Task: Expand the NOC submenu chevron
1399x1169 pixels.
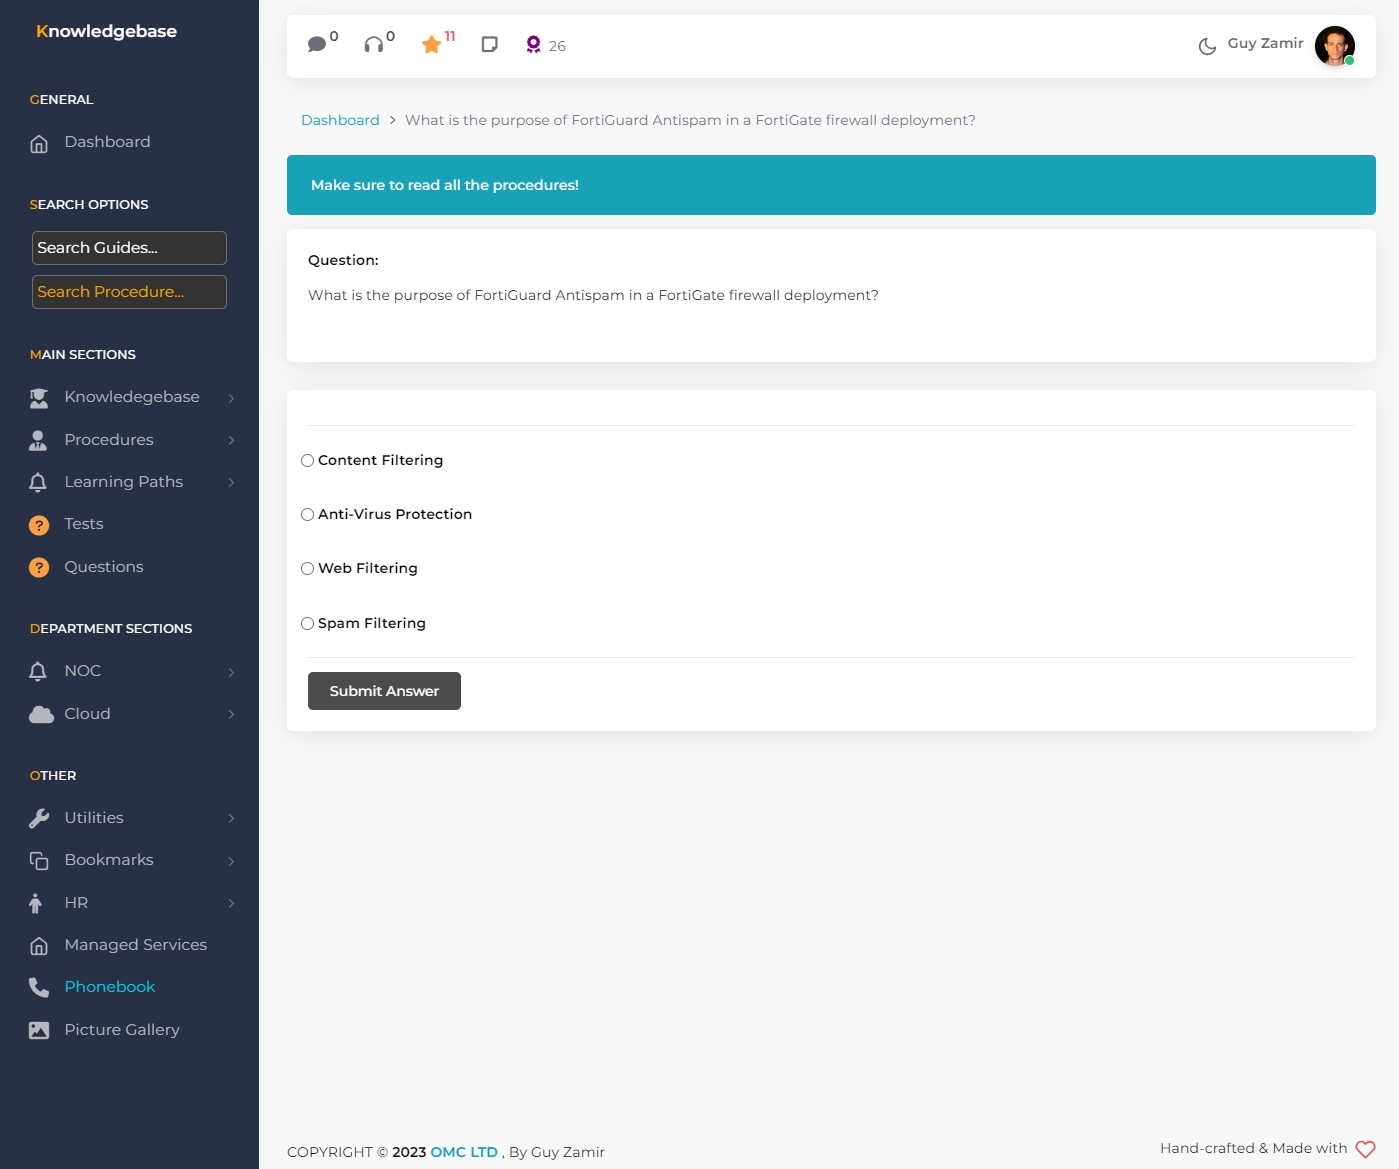Action: coord(231,672)
